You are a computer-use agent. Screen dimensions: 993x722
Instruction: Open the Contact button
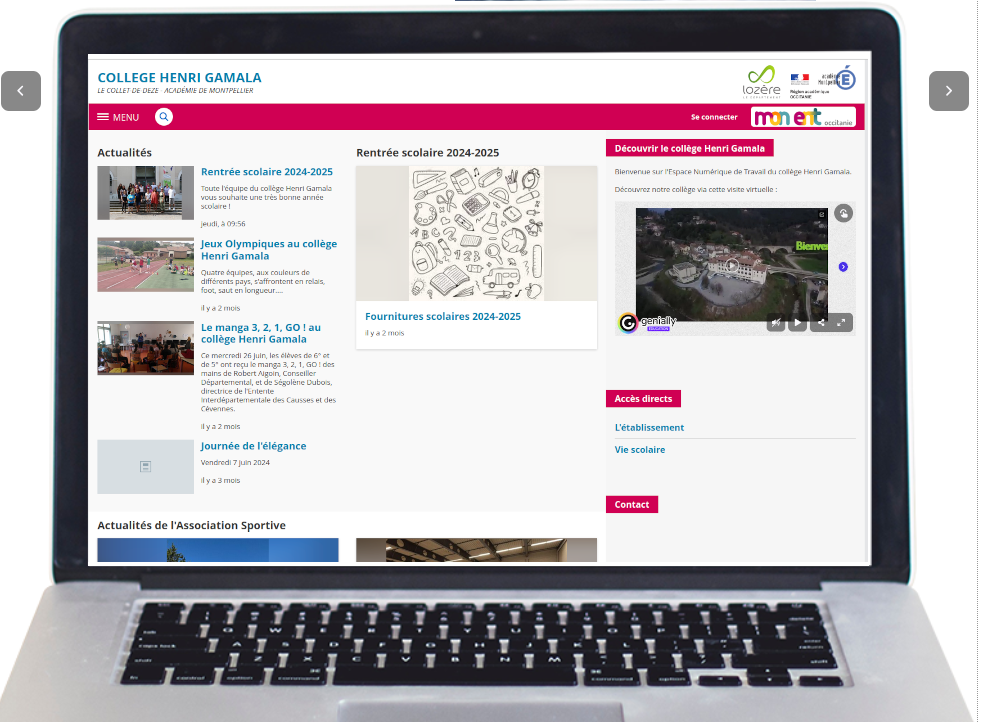[632, 504]
